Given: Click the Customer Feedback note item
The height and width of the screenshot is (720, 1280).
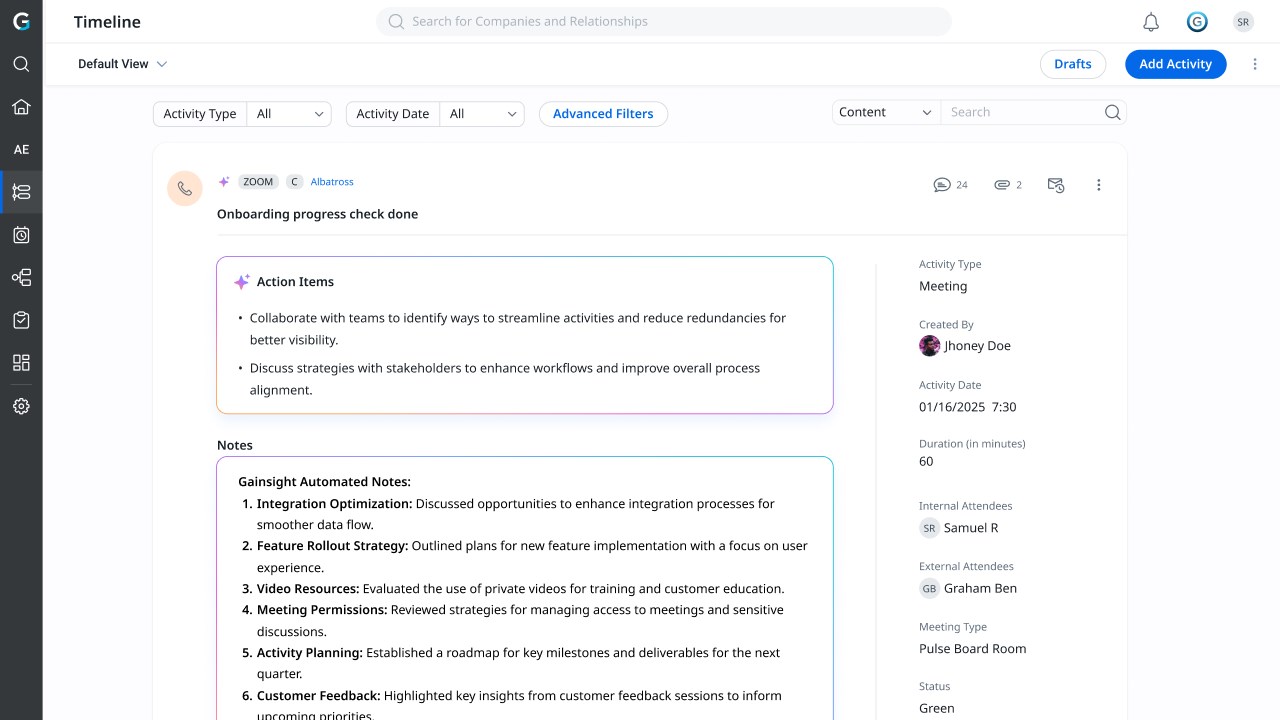Looking at the screenshot, I should tap(512, 706).
